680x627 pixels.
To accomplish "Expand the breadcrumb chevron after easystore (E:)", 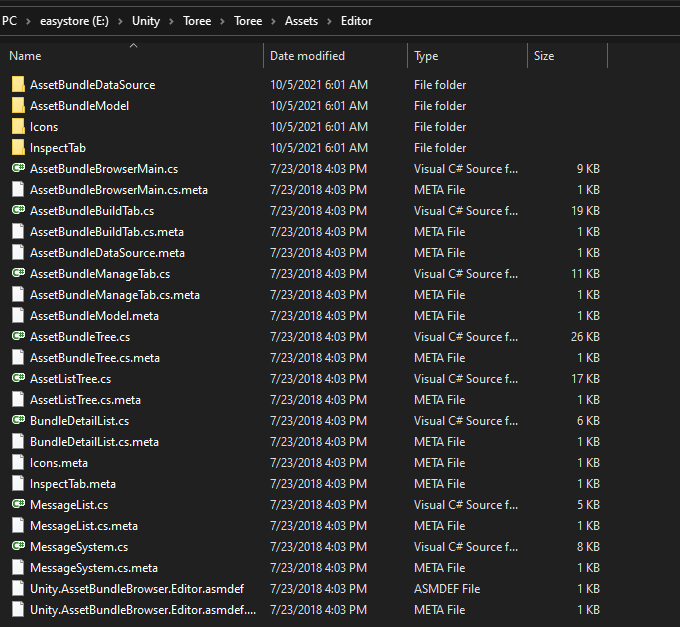I will click(121, 21).
